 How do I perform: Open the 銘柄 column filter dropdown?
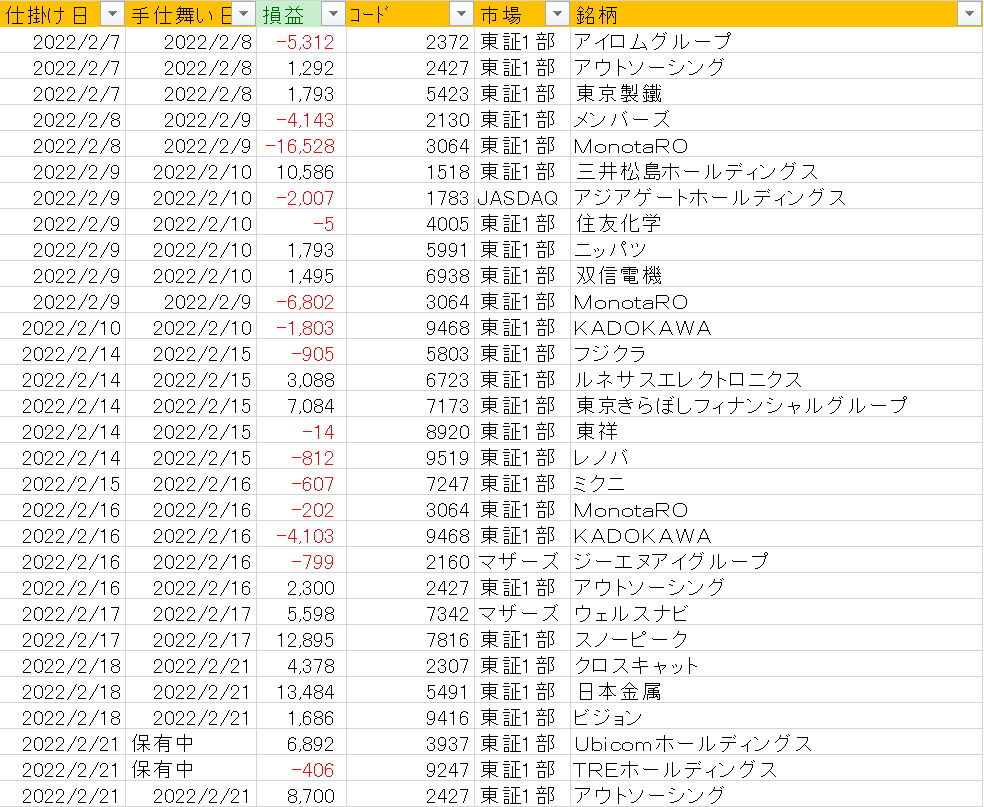(969, 14)
